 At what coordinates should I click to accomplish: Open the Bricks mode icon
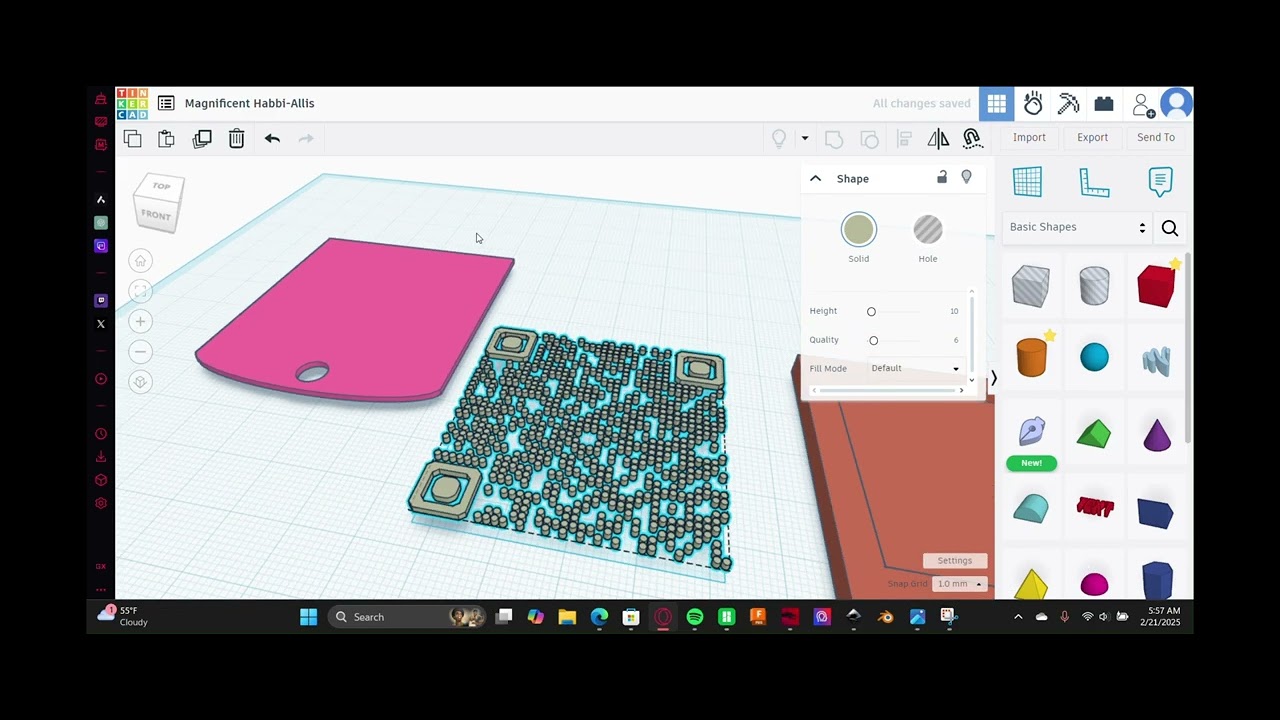pos(1104,104)
